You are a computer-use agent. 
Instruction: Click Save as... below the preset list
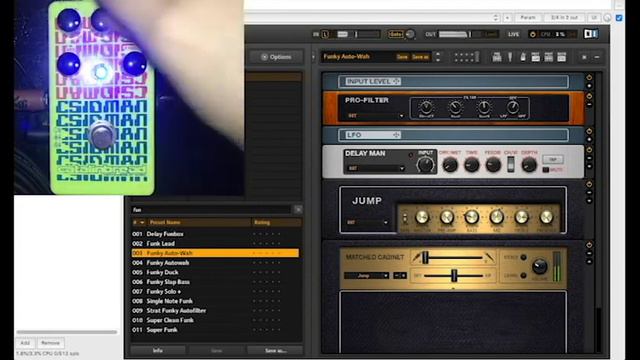pyautogui.click(x=275, y=351)
